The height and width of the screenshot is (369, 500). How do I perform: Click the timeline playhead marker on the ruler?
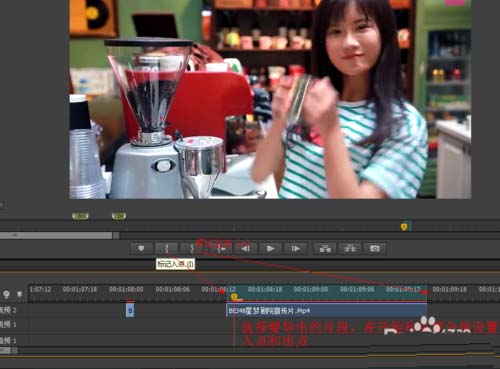(x=234, y=296)
